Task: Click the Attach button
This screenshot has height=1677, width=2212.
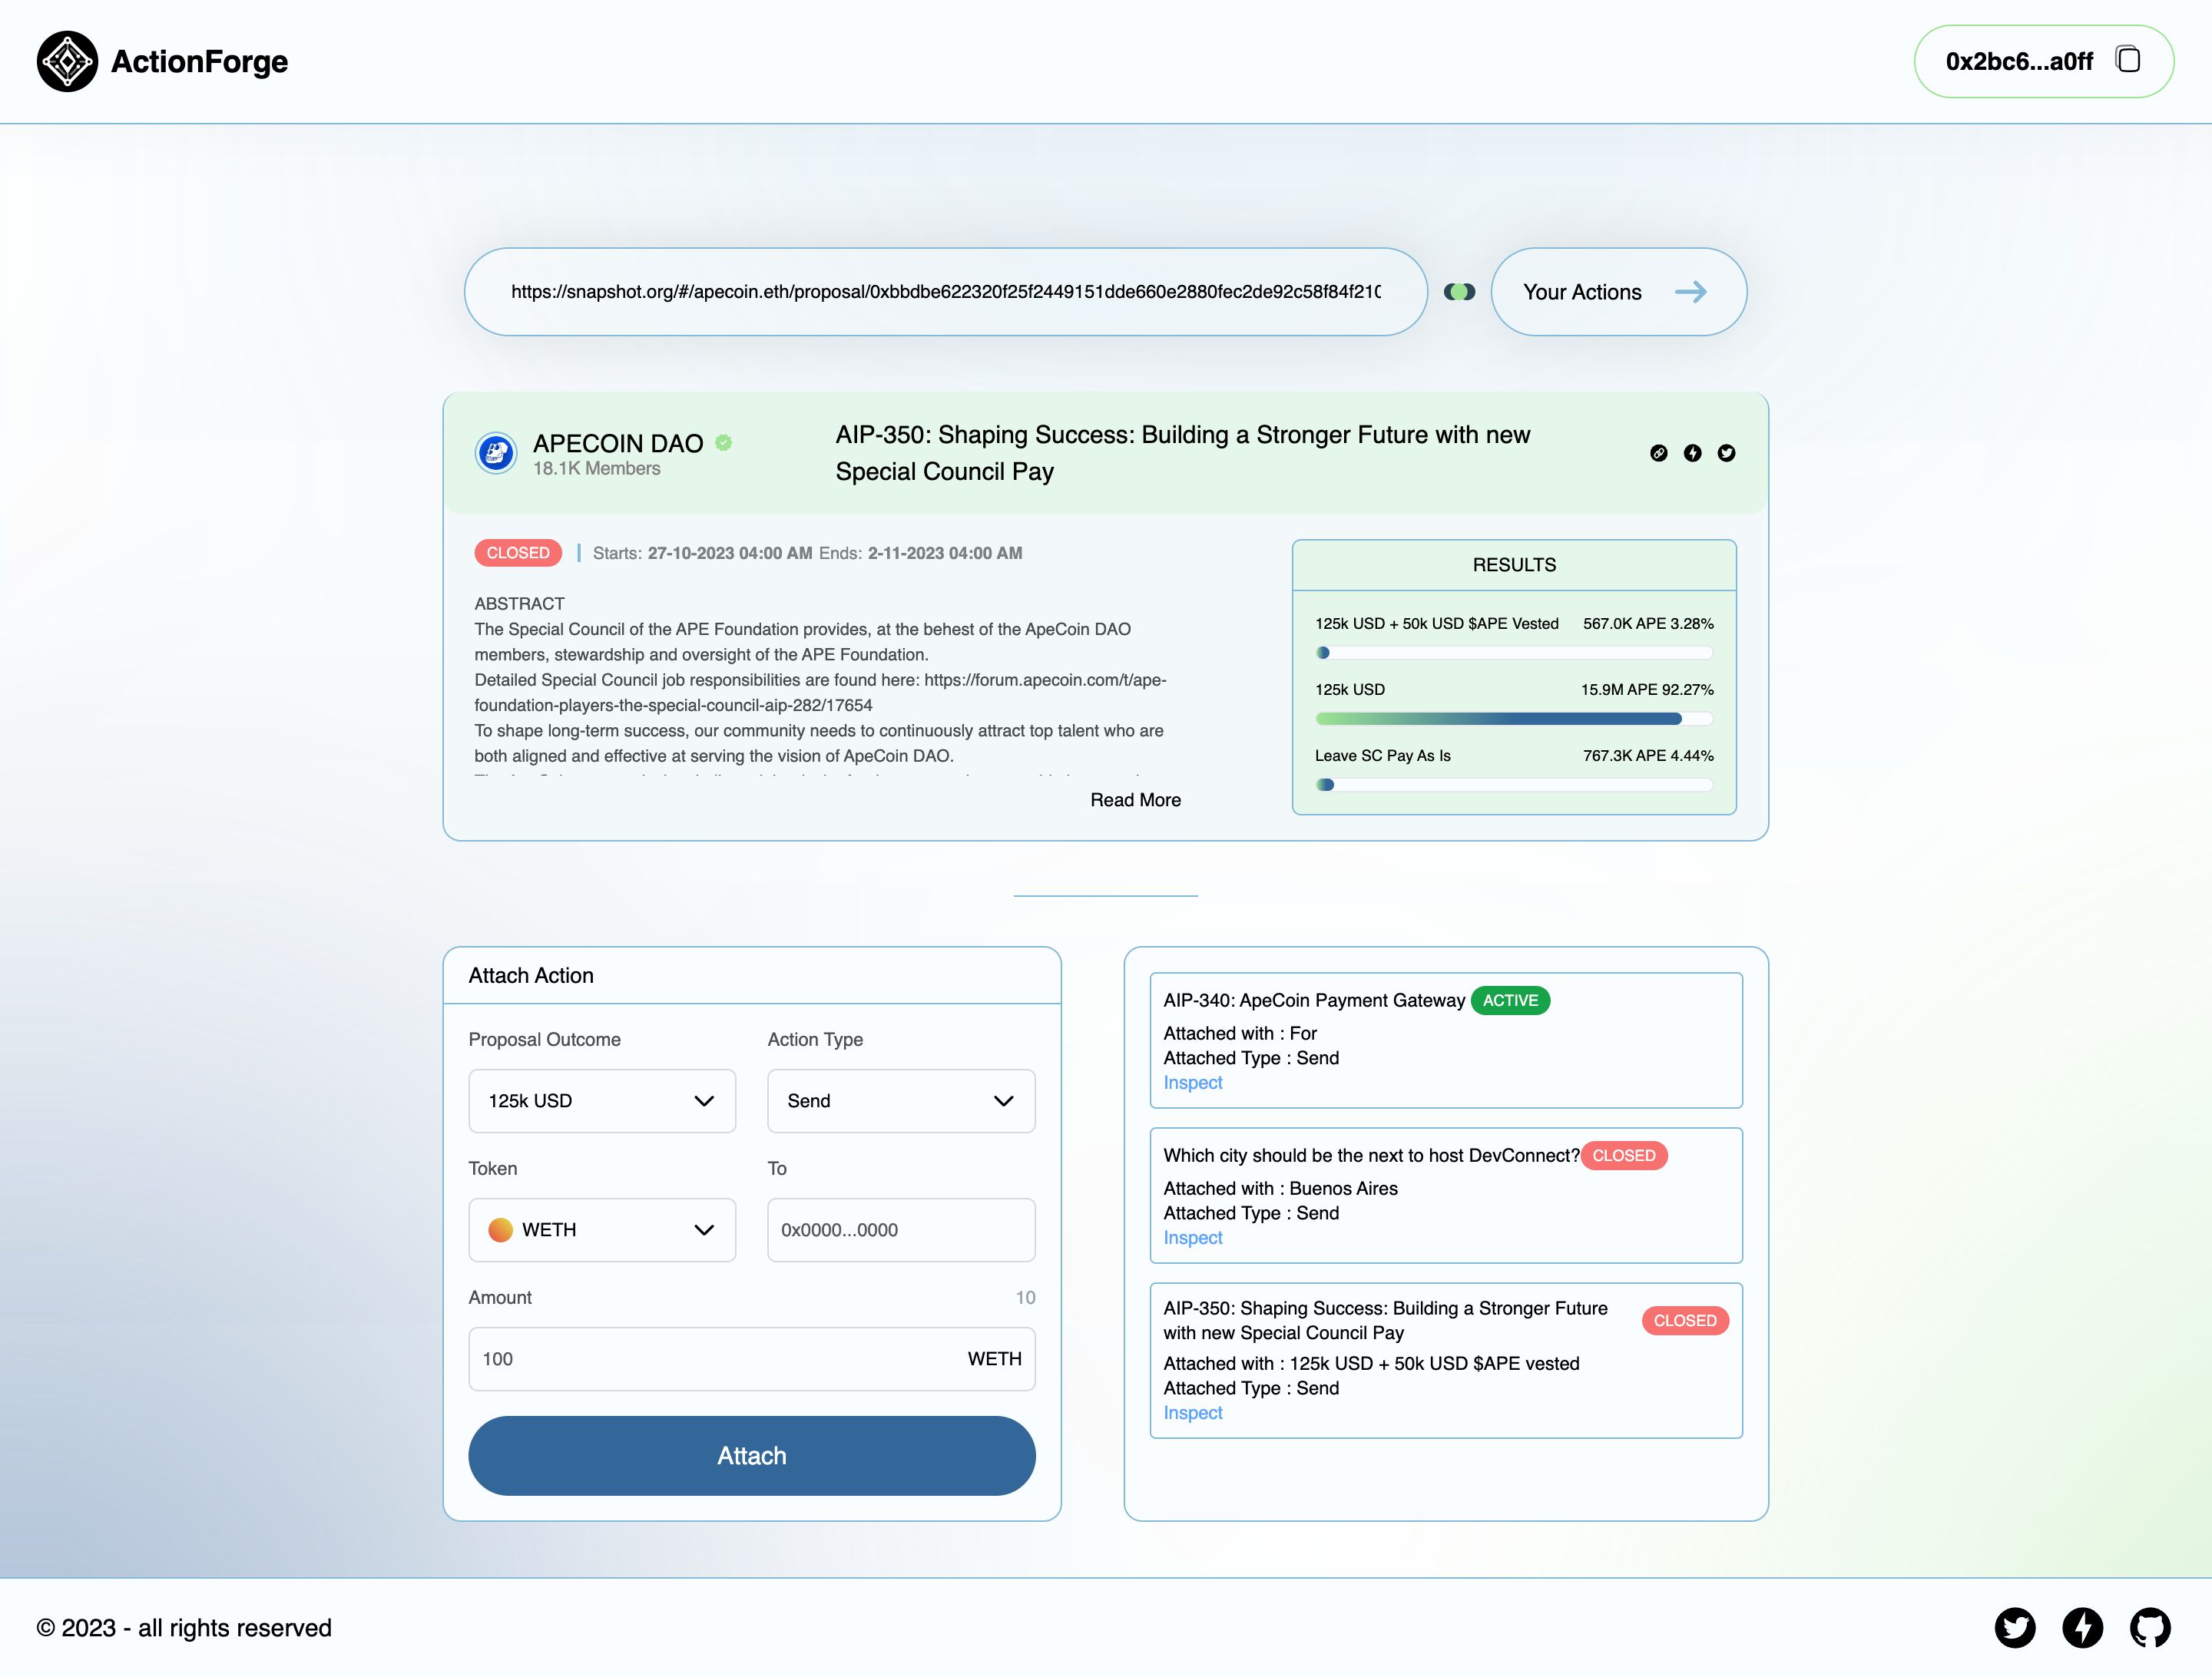Action: (751, 1456)
